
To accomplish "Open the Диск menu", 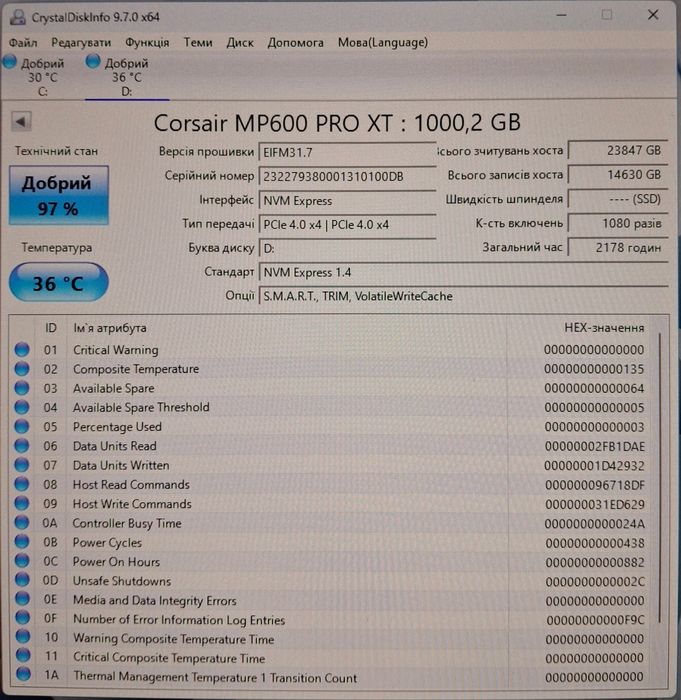I will [240, 43].
